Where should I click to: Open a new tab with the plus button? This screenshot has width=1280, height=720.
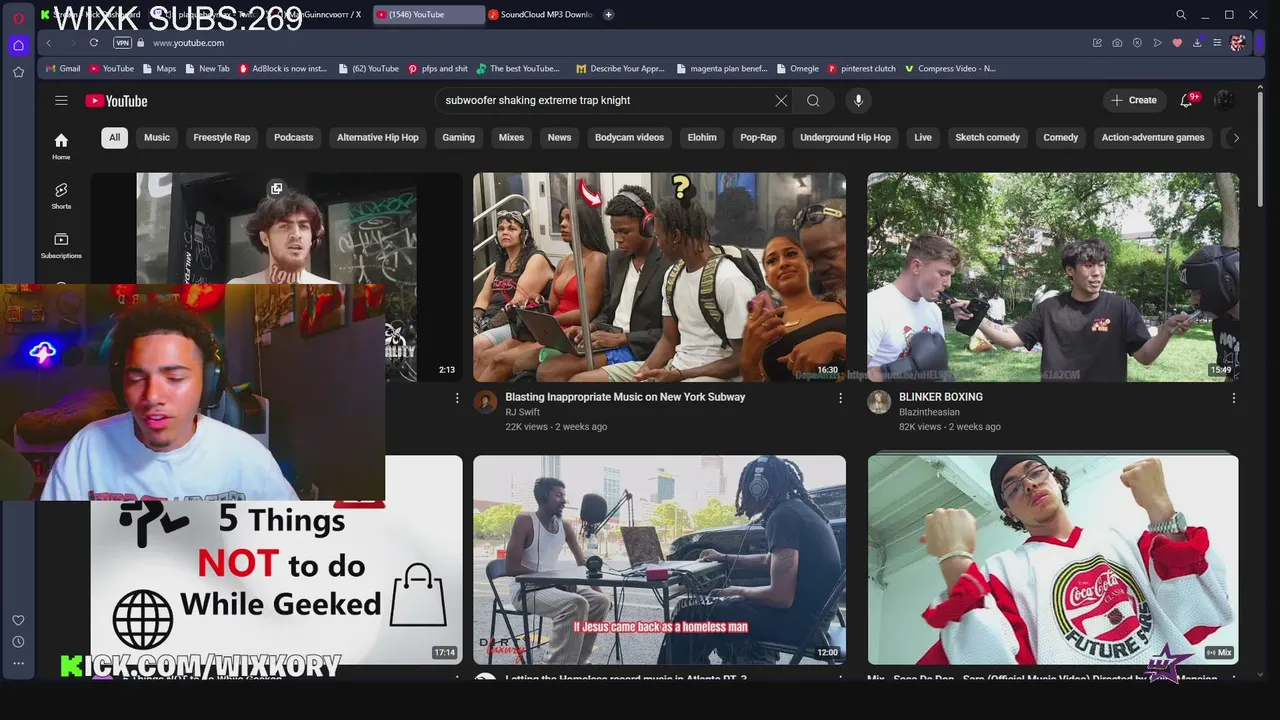[x=608, y=15]
